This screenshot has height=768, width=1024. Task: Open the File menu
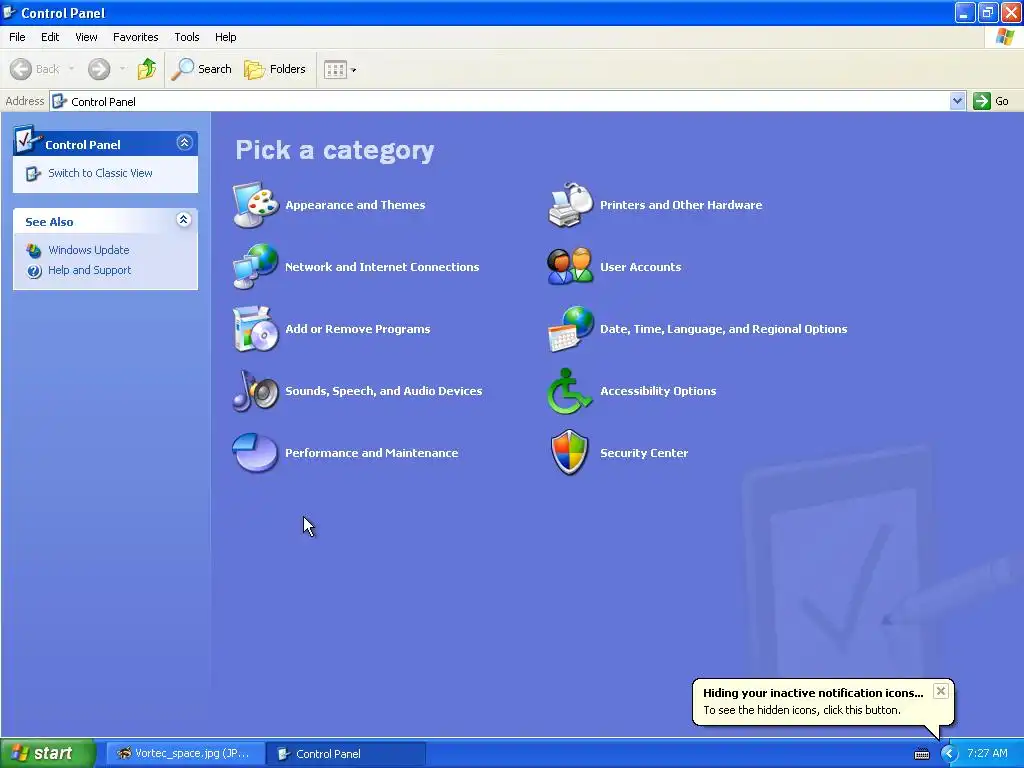[18, 37]
